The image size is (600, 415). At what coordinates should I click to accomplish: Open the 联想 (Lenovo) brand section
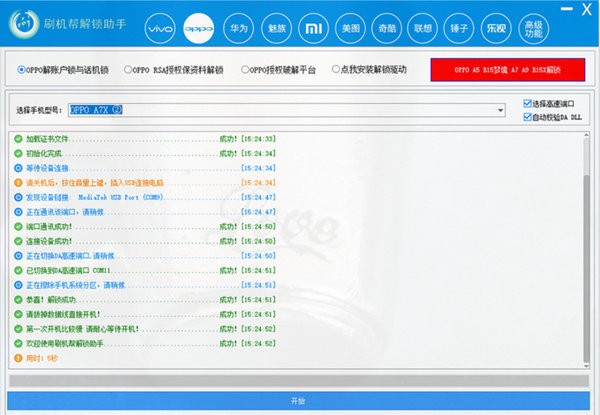[423, 30]
